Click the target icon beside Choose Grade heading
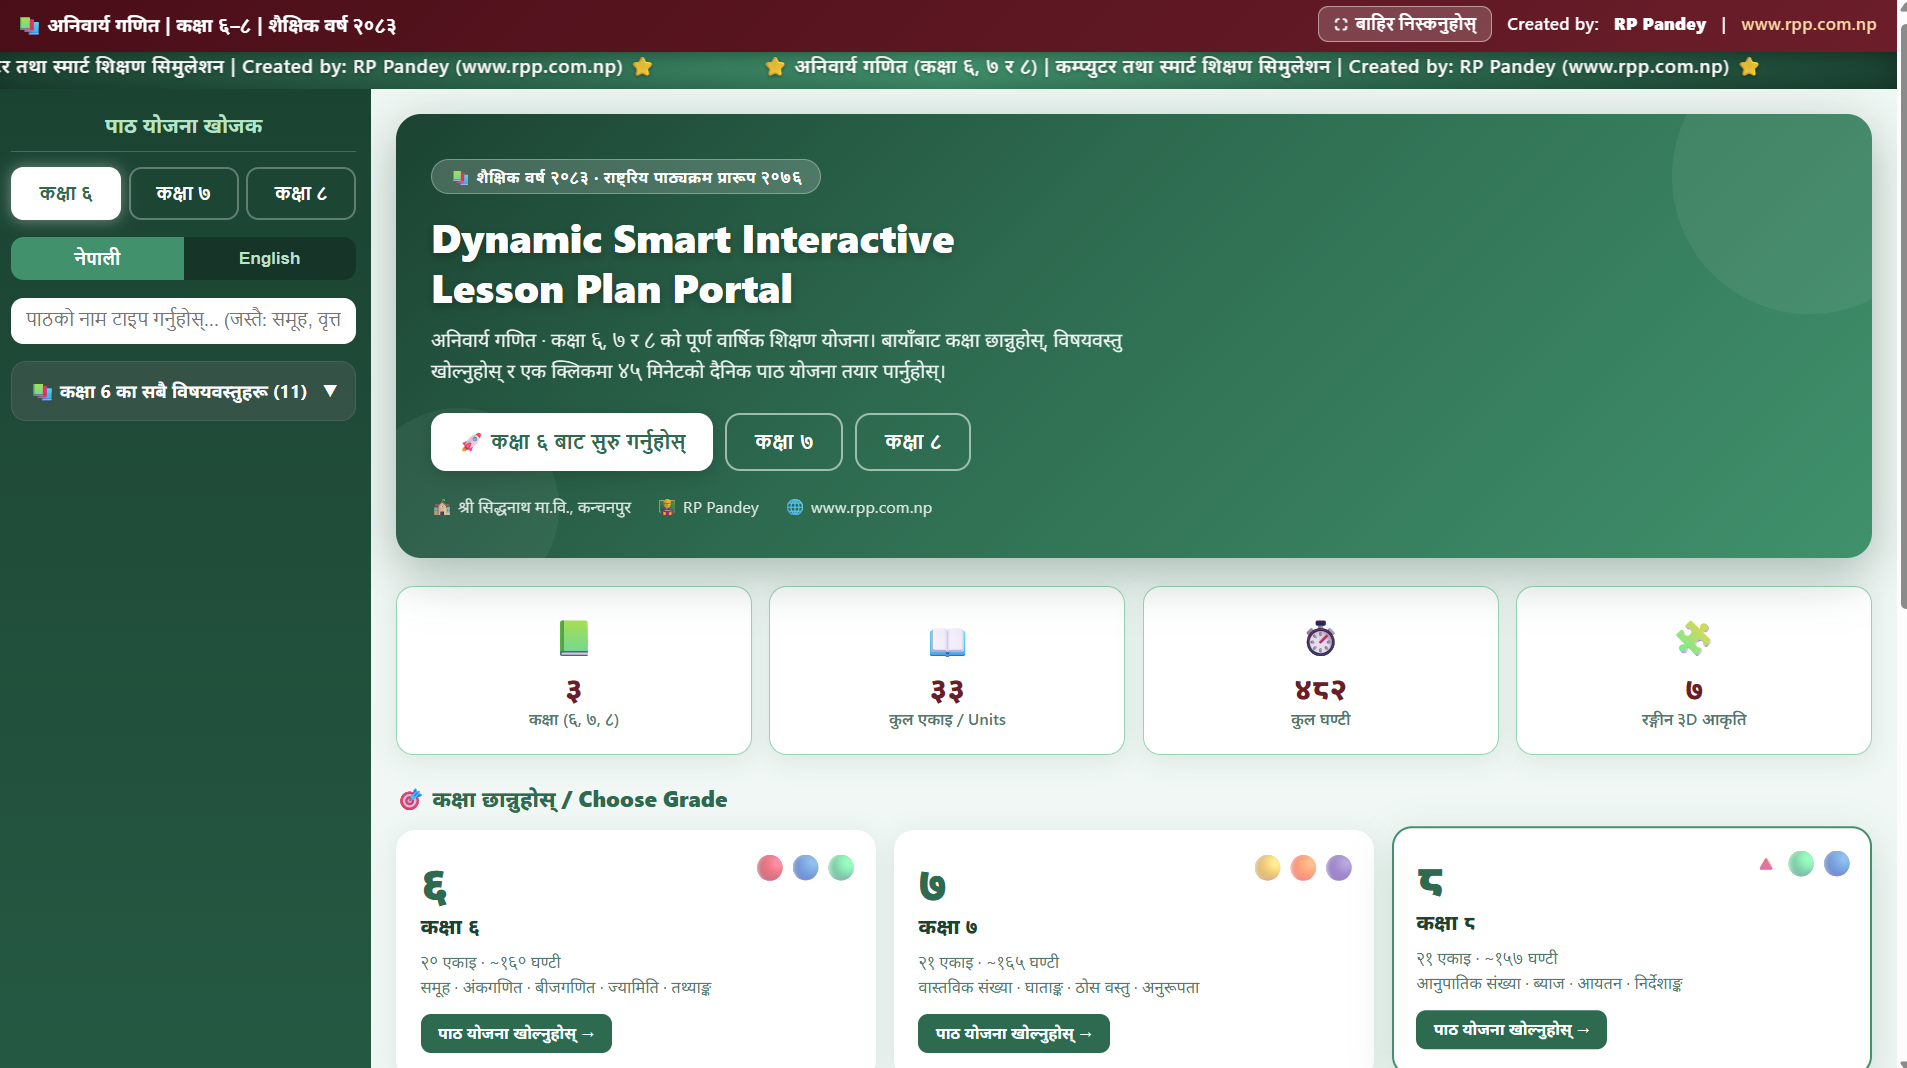 [x=410, y=800]
